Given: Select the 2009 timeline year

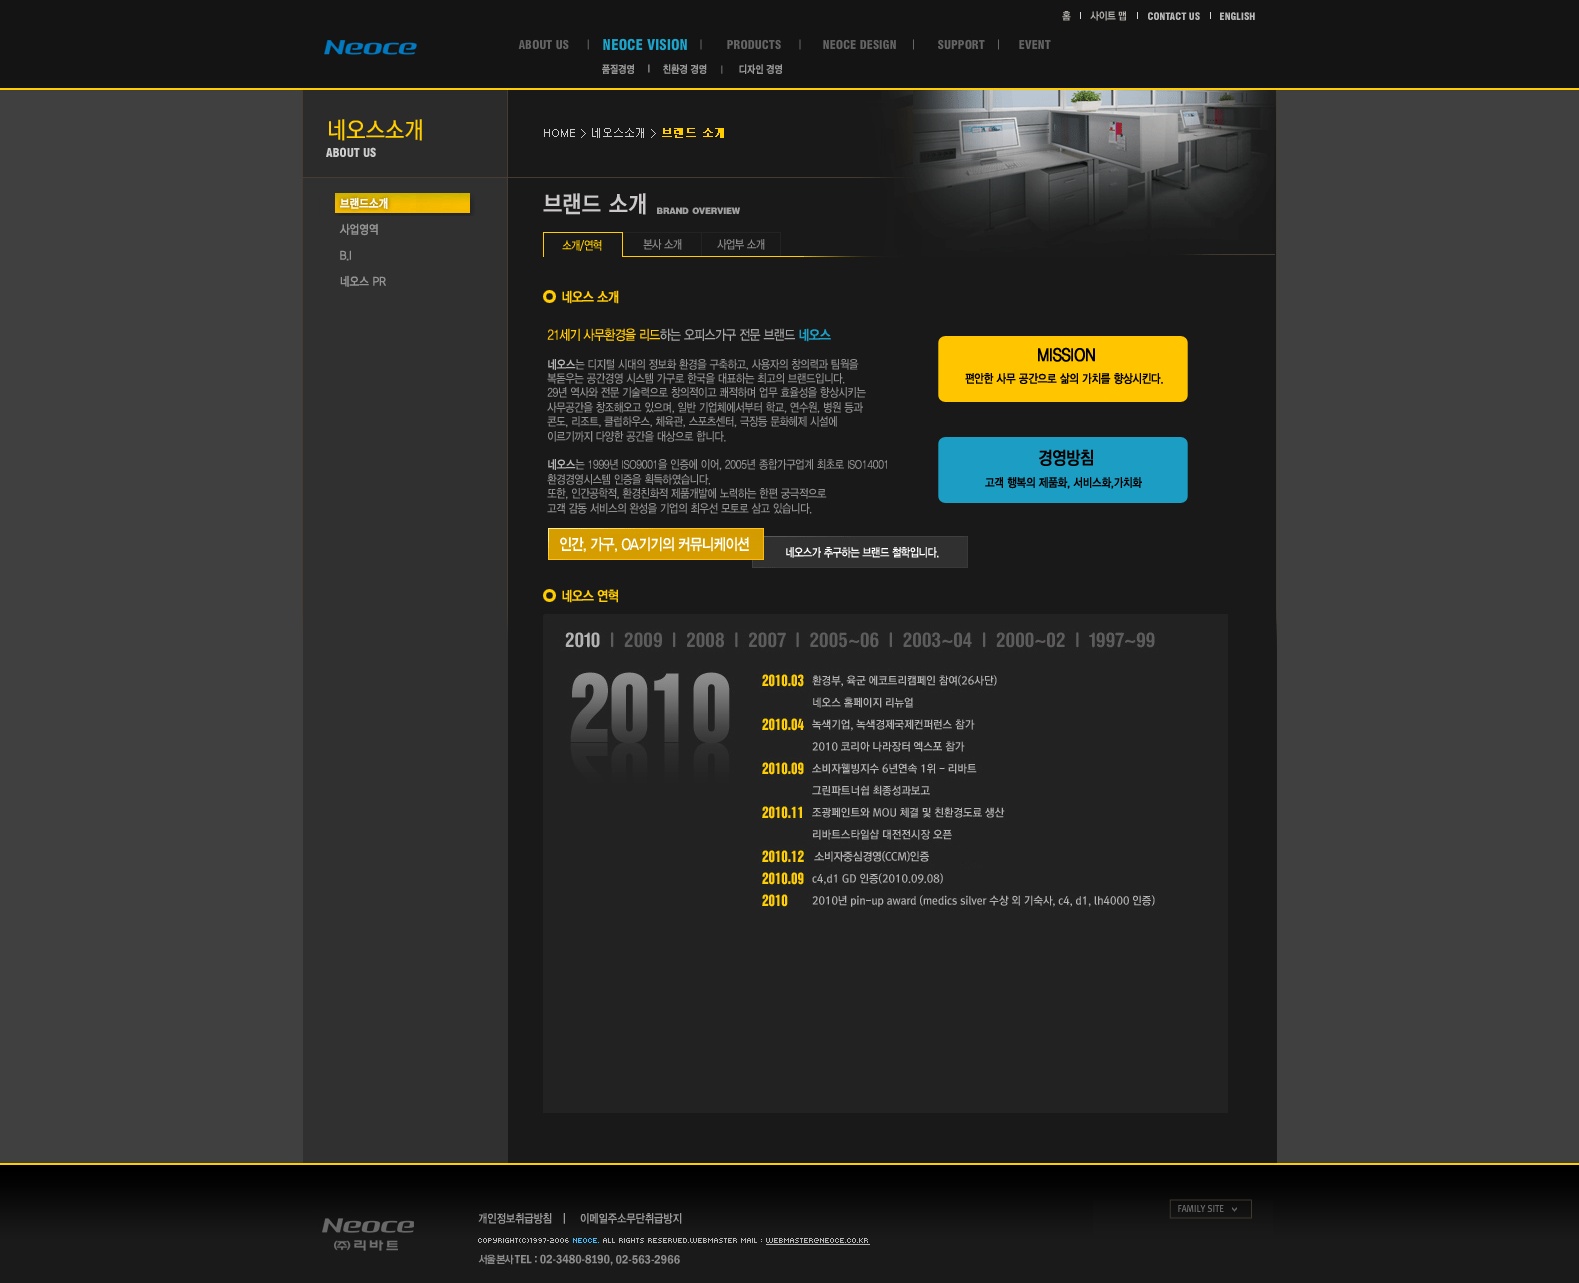Looking at the screenshot, I should coord(643,640).
